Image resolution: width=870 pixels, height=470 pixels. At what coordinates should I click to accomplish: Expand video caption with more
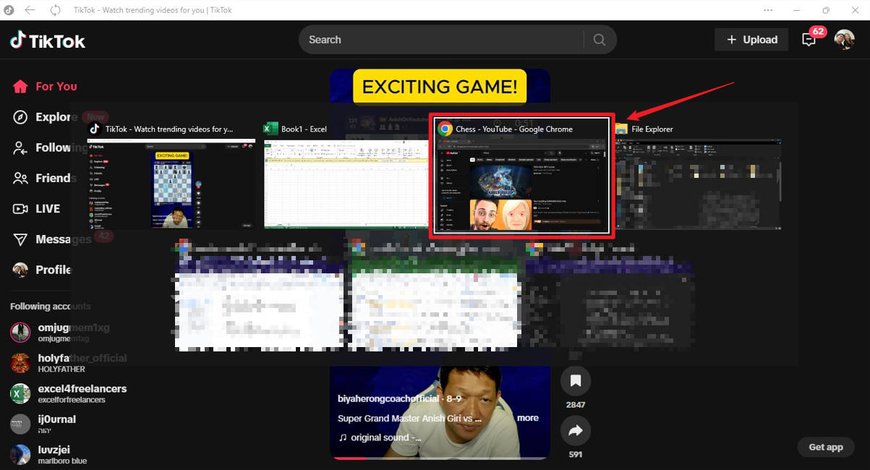pyautogui.click(x=528, y=418)
